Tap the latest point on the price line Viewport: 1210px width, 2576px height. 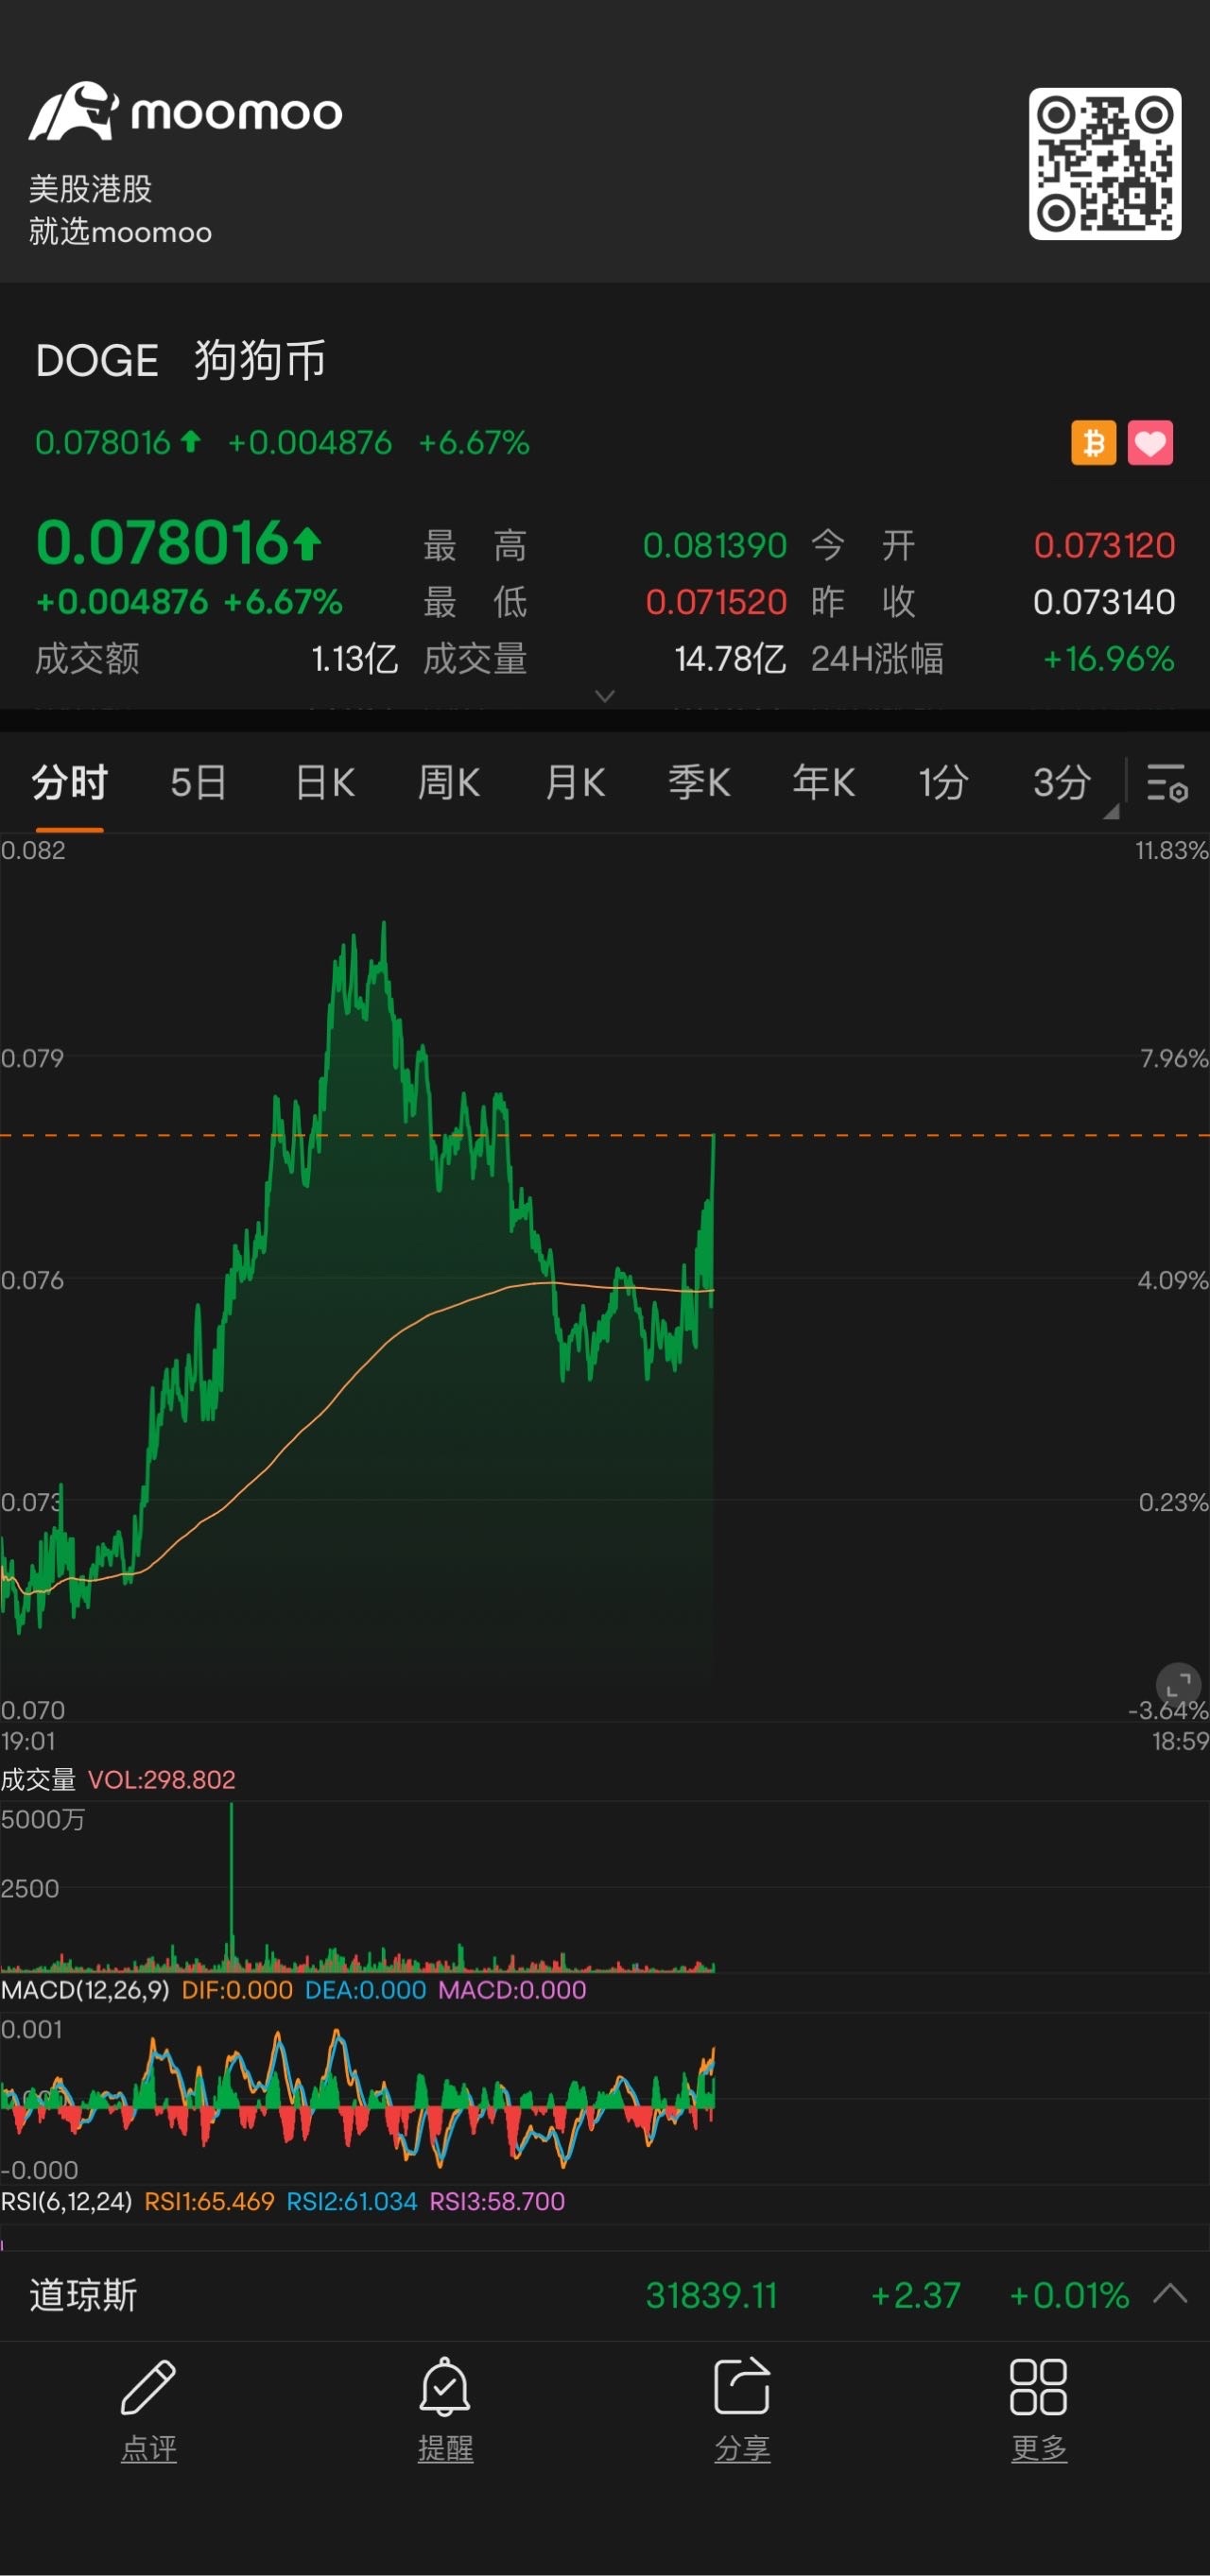pyautogui.click(x=714, y=1136)
